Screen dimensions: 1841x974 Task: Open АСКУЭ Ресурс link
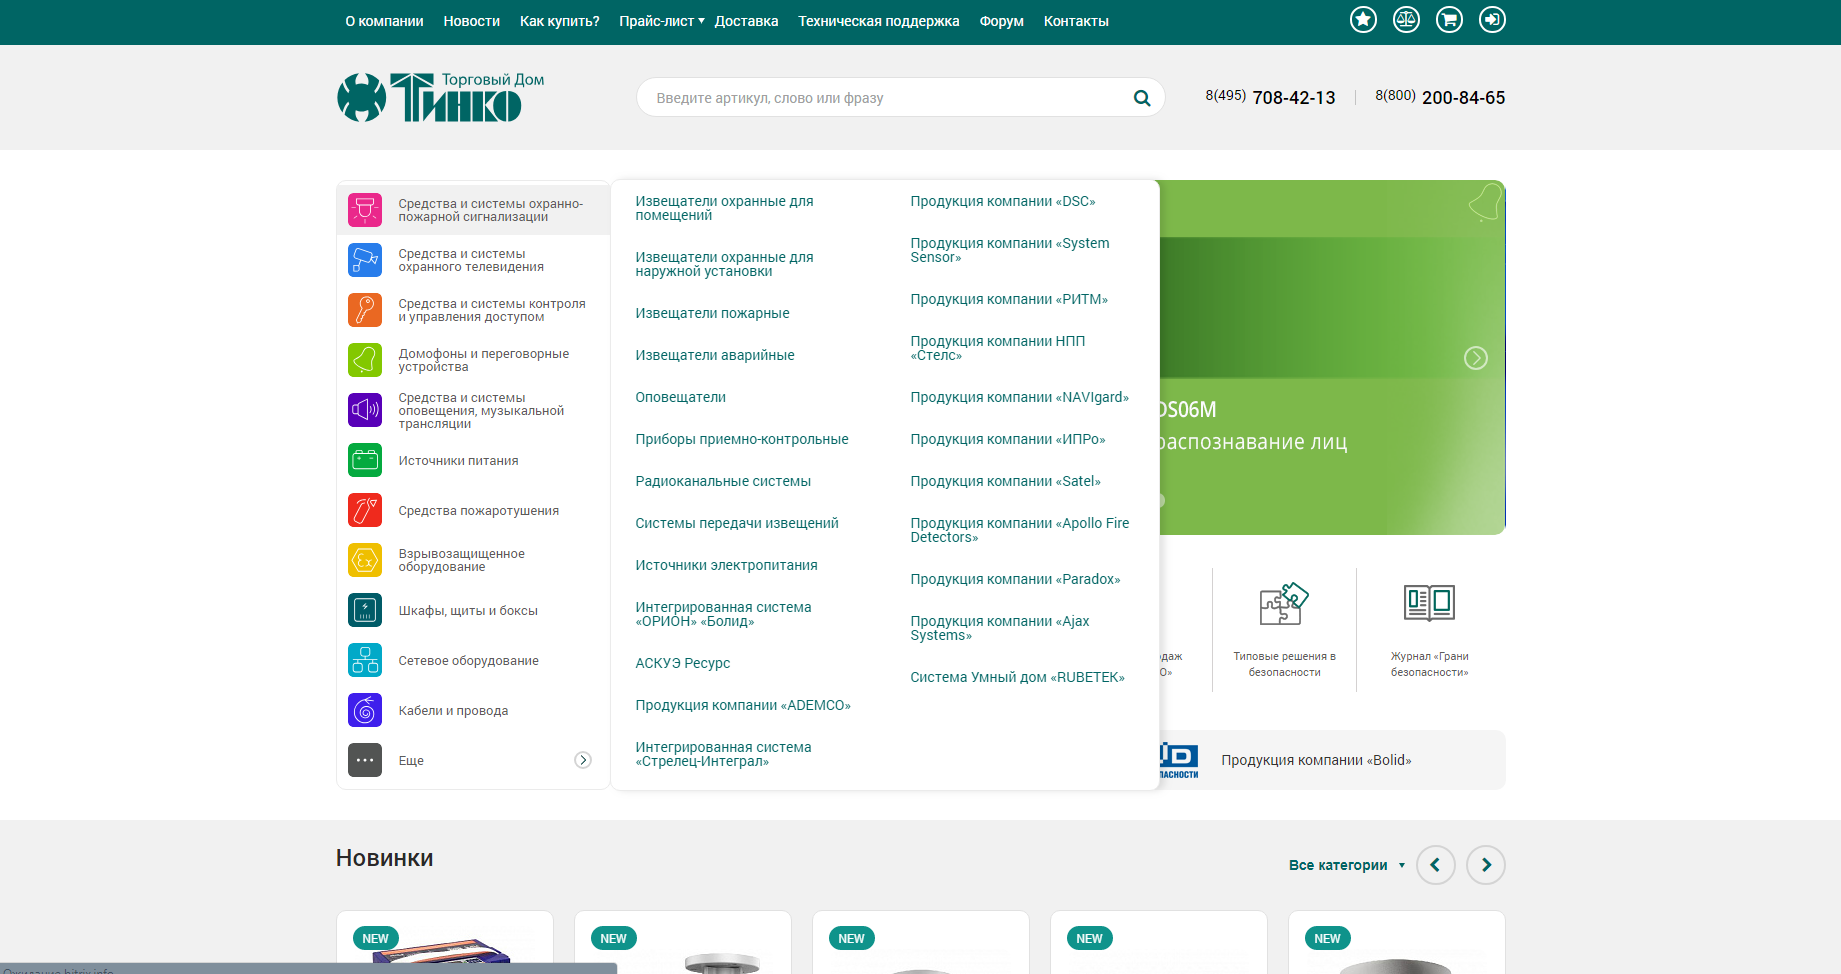click(683, 663)
